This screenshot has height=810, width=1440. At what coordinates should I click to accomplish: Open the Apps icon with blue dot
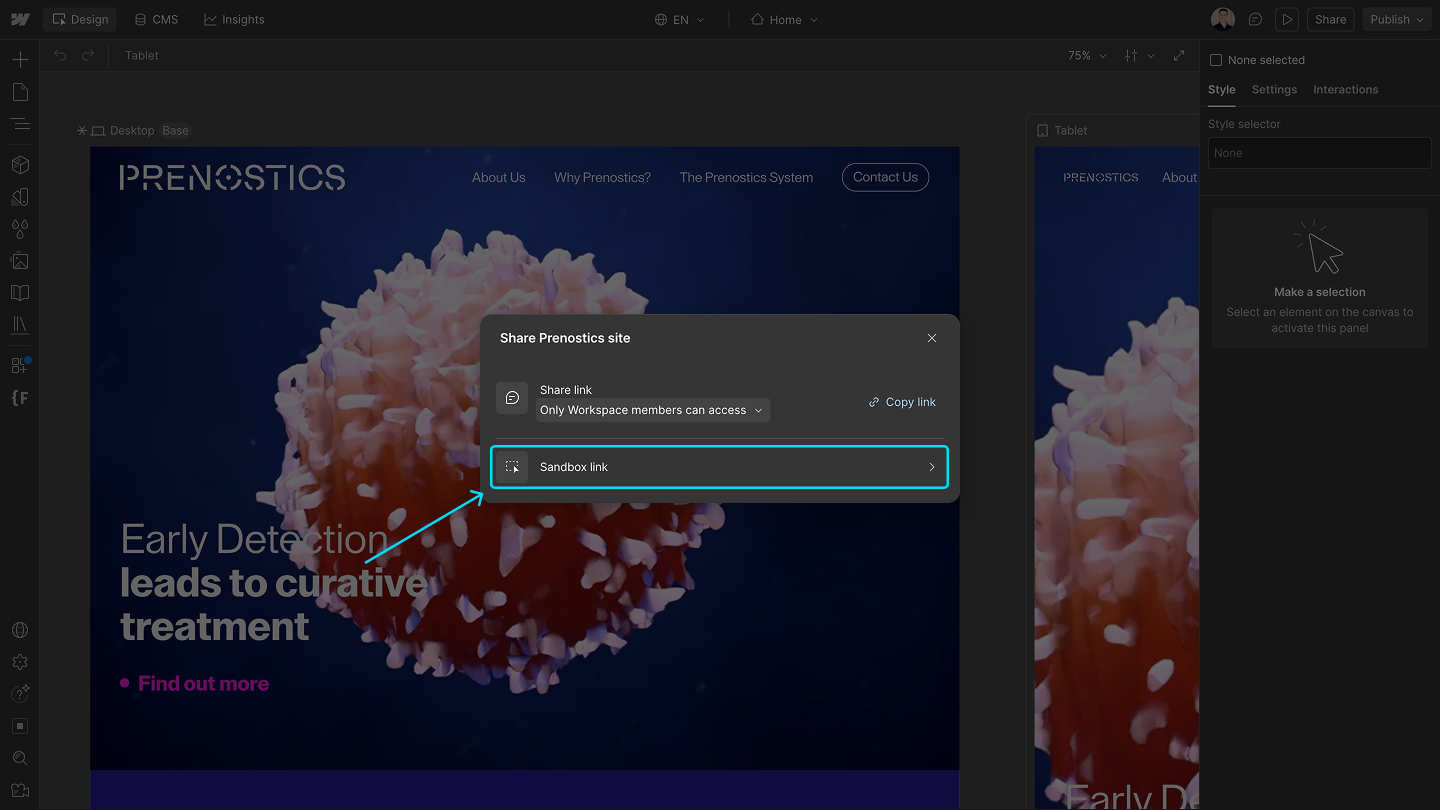[x=20, y=365]
